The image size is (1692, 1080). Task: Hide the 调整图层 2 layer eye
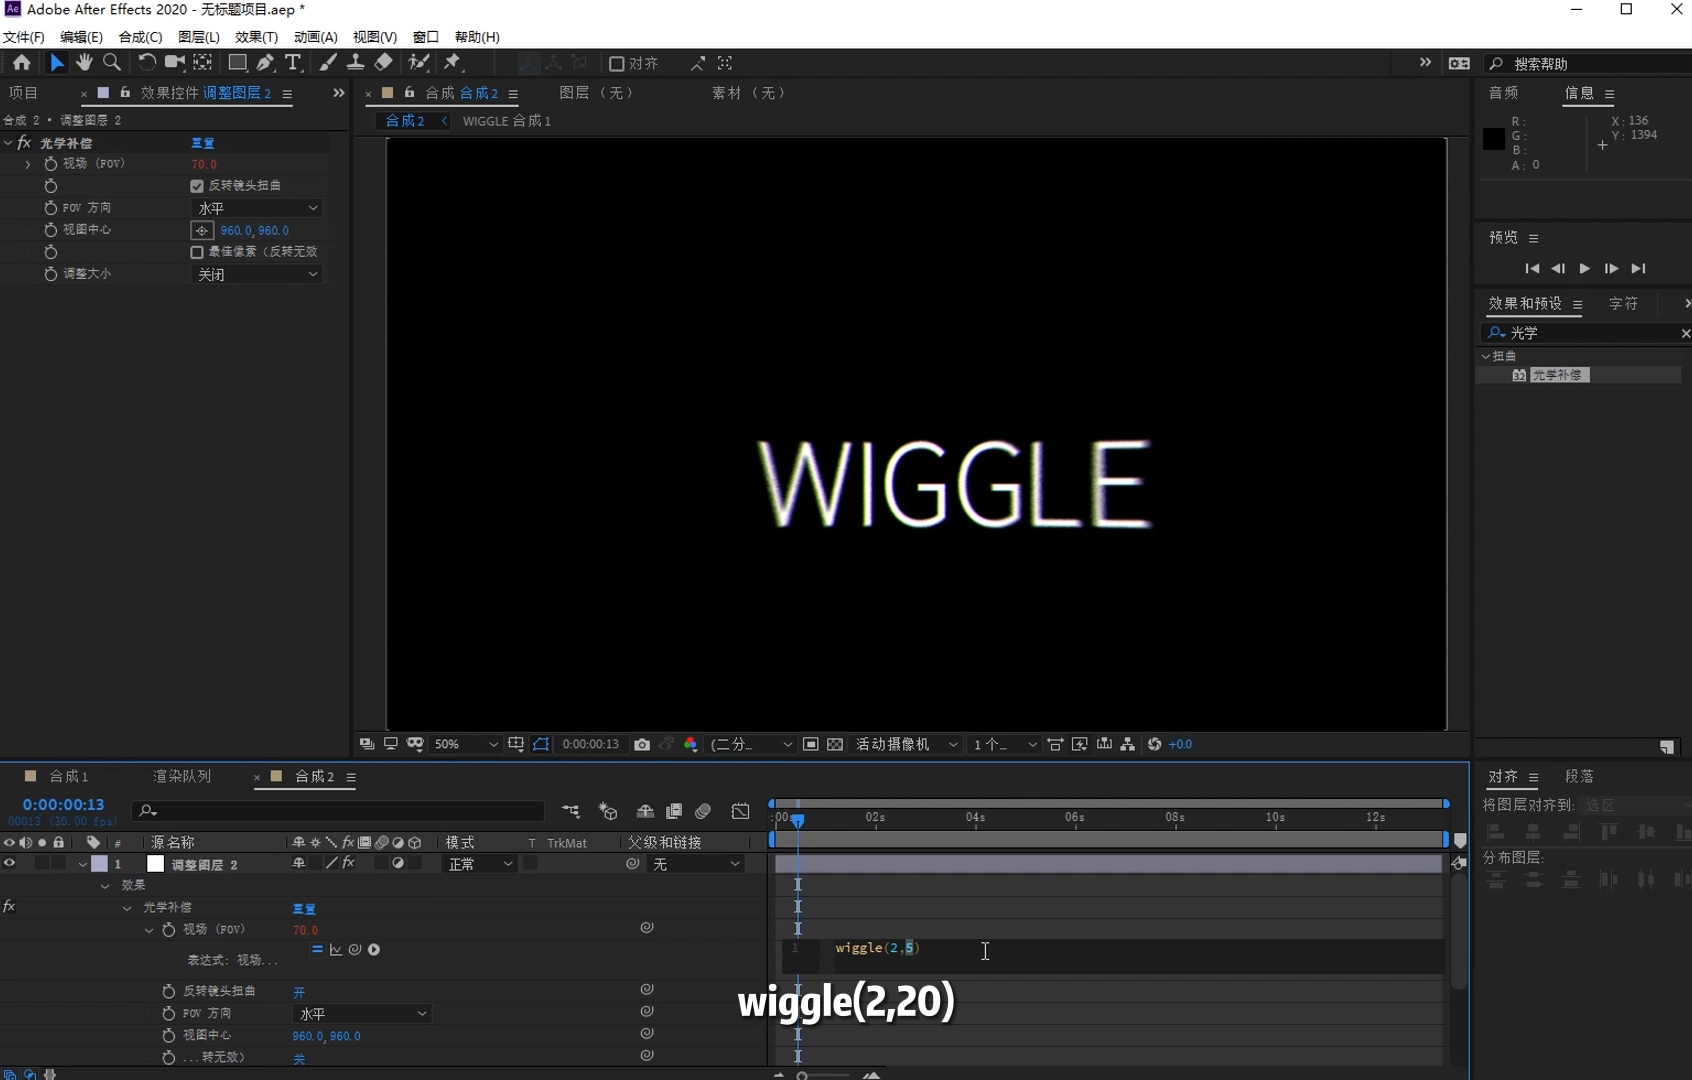(10, 864)
